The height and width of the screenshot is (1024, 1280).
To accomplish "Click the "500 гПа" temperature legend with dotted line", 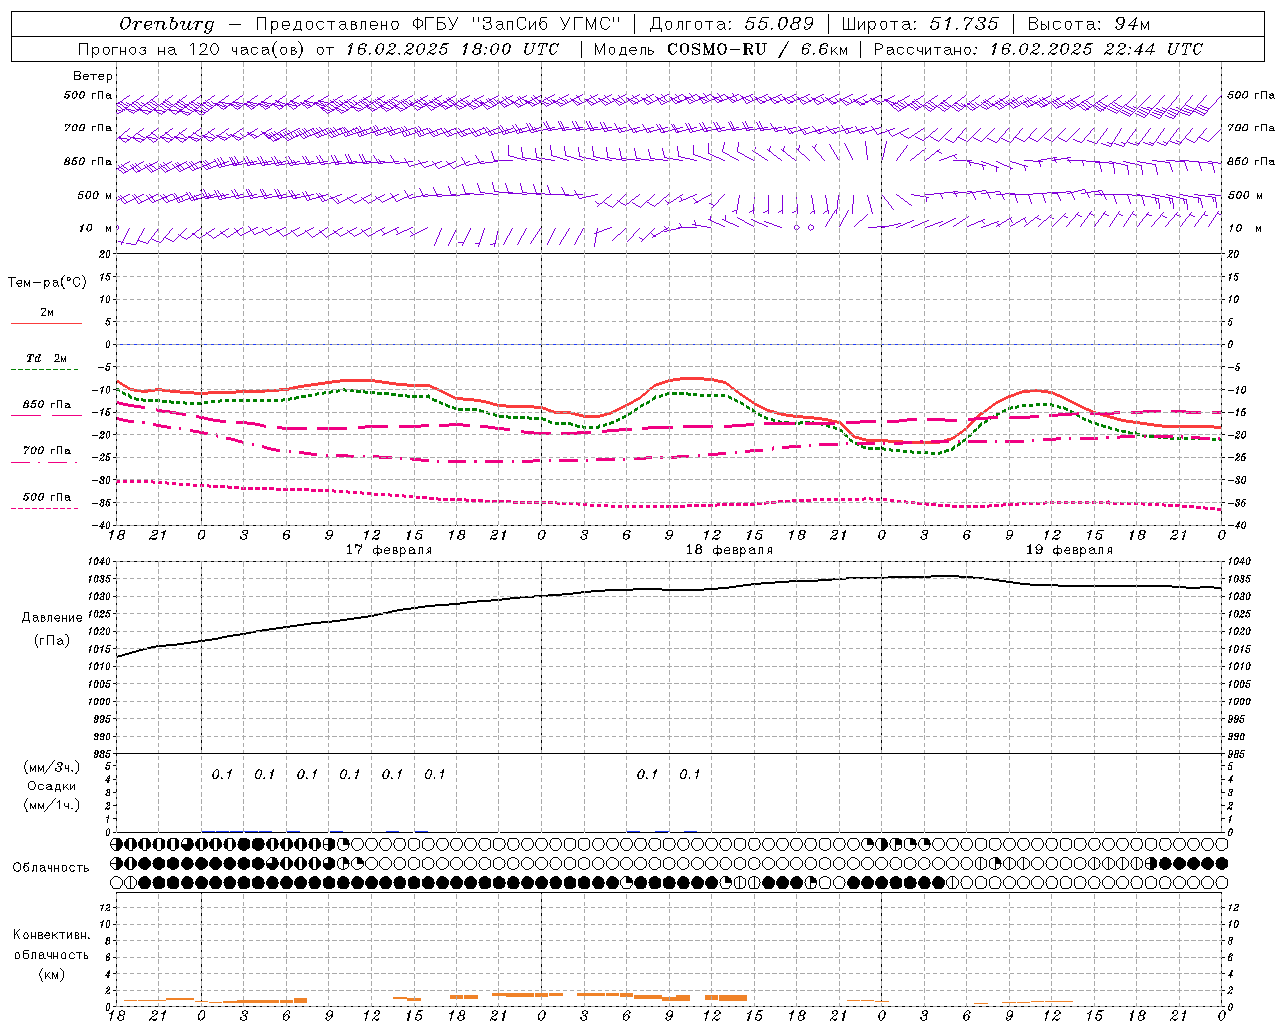I will [x=47, y=497].
